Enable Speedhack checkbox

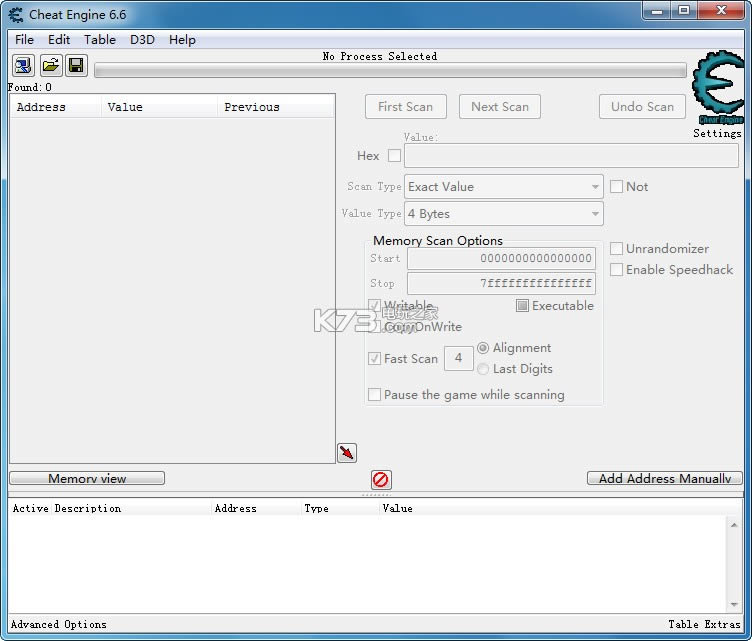pos(616,269)
